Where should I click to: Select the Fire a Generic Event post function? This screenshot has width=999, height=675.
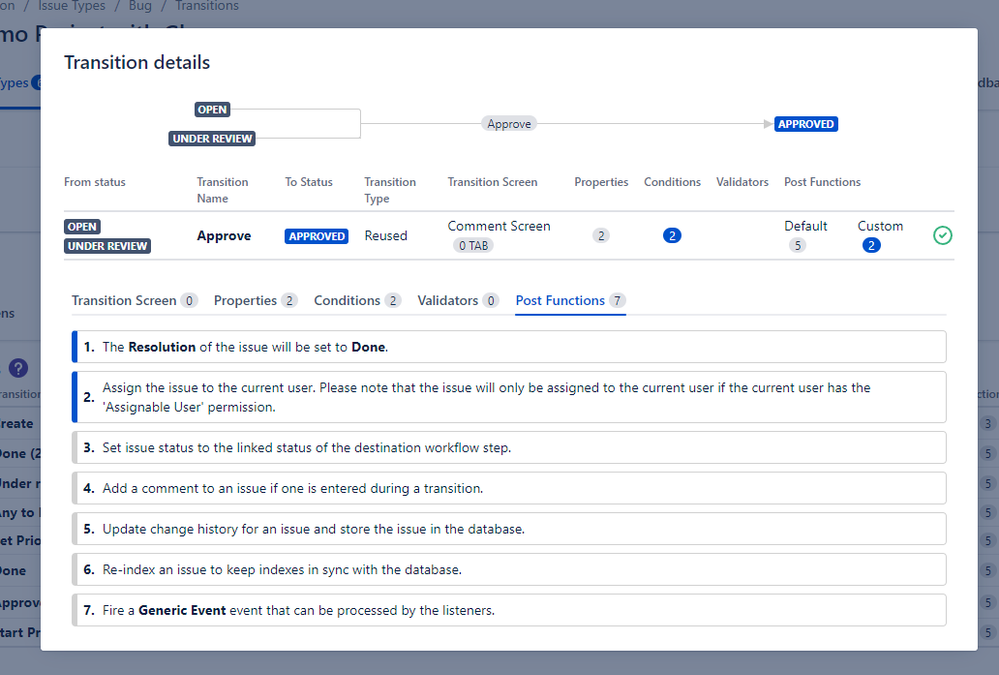pos(509,611)
